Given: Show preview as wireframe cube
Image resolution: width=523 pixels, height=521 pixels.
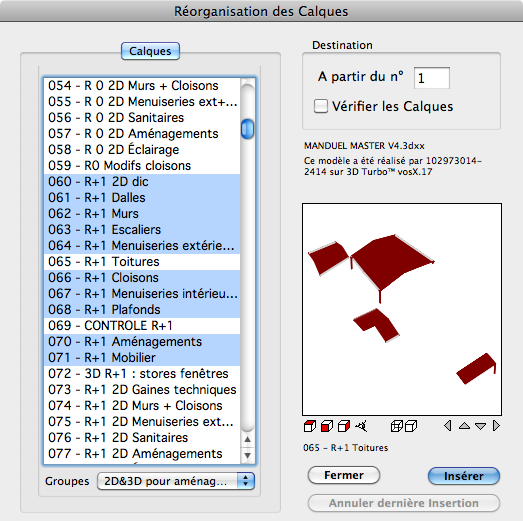Looking at the screenshot, I should (x=396, y=426).
